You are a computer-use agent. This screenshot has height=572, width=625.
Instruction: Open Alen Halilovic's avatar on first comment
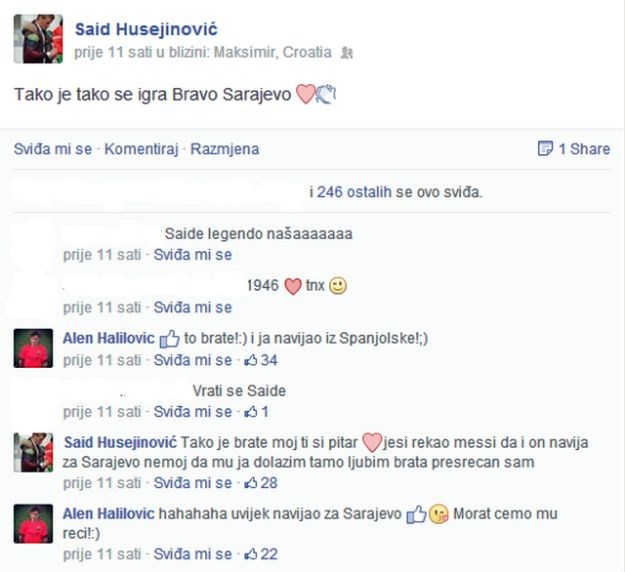[33, 348]
